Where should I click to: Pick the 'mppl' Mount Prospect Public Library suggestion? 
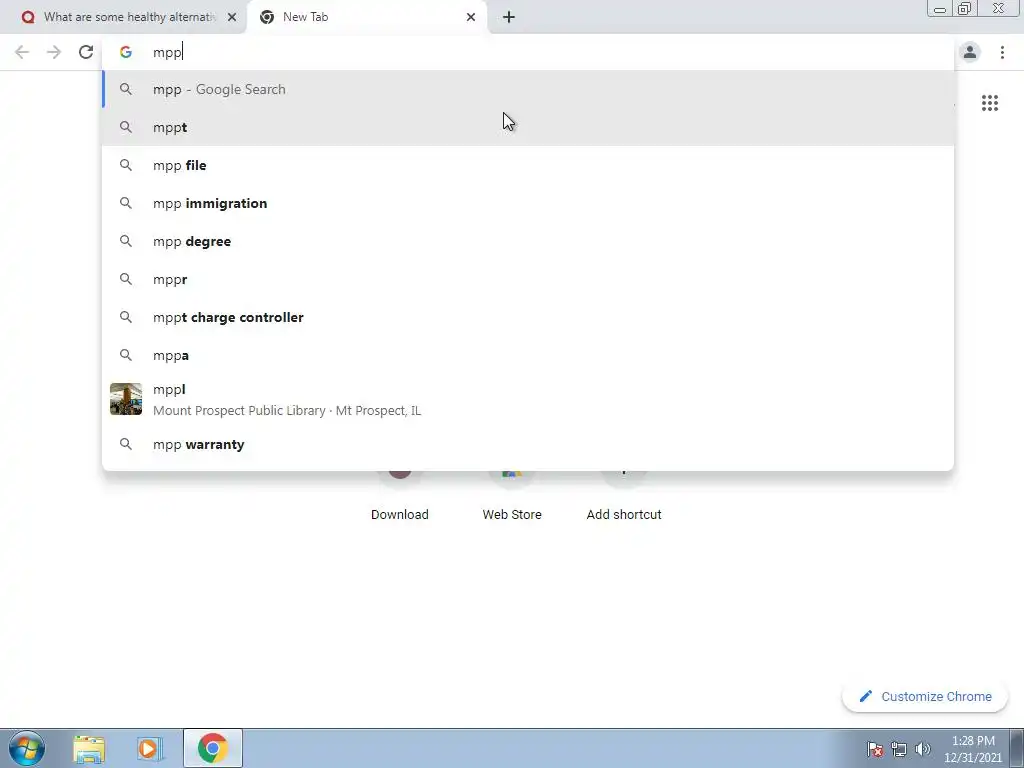click(x=528, y=399)
